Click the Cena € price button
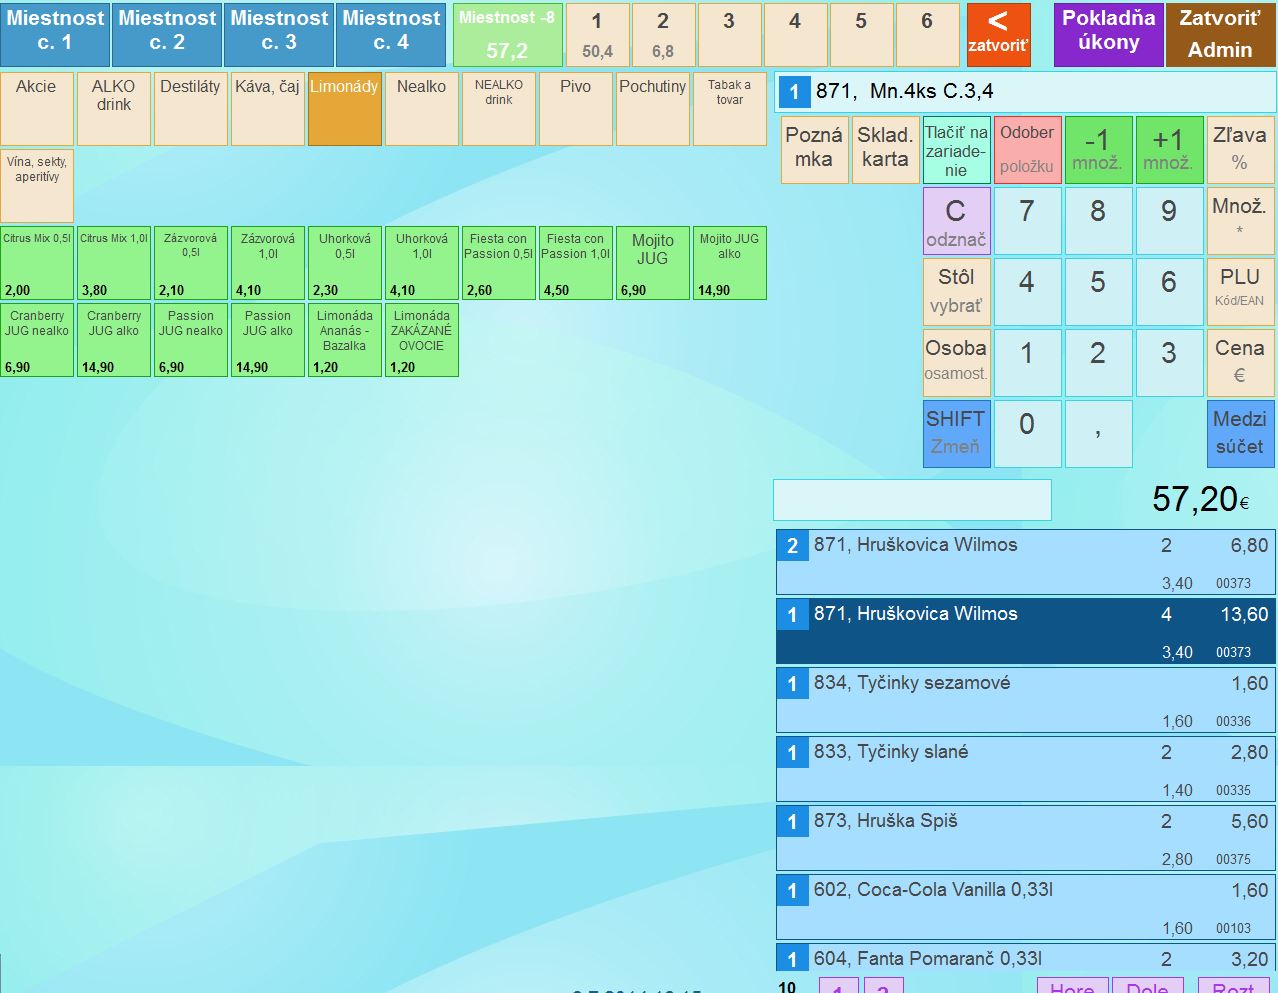The height and width of the screenshot is (993, 1278). (x=1239, y=362)
